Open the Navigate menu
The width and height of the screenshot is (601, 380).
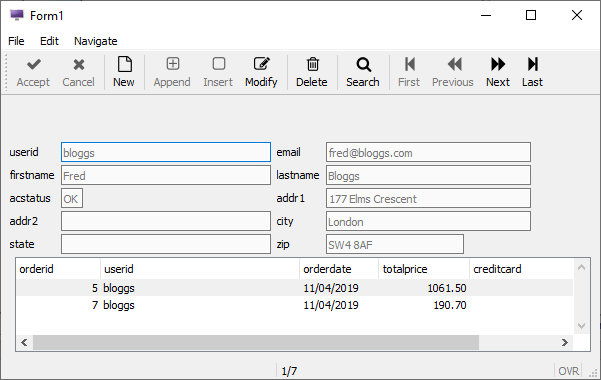(x=95, y=41)
